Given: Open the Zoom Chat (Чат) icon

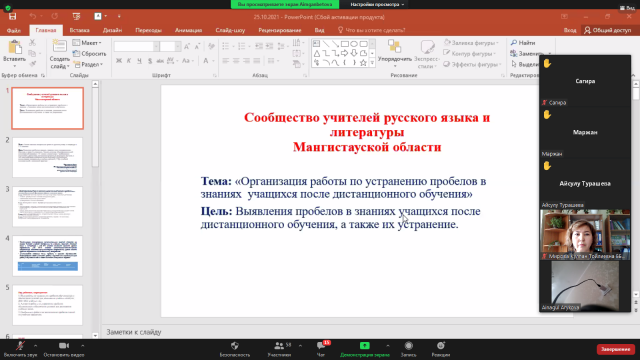Looking at the screenshot, I should [x=321, y=346].
